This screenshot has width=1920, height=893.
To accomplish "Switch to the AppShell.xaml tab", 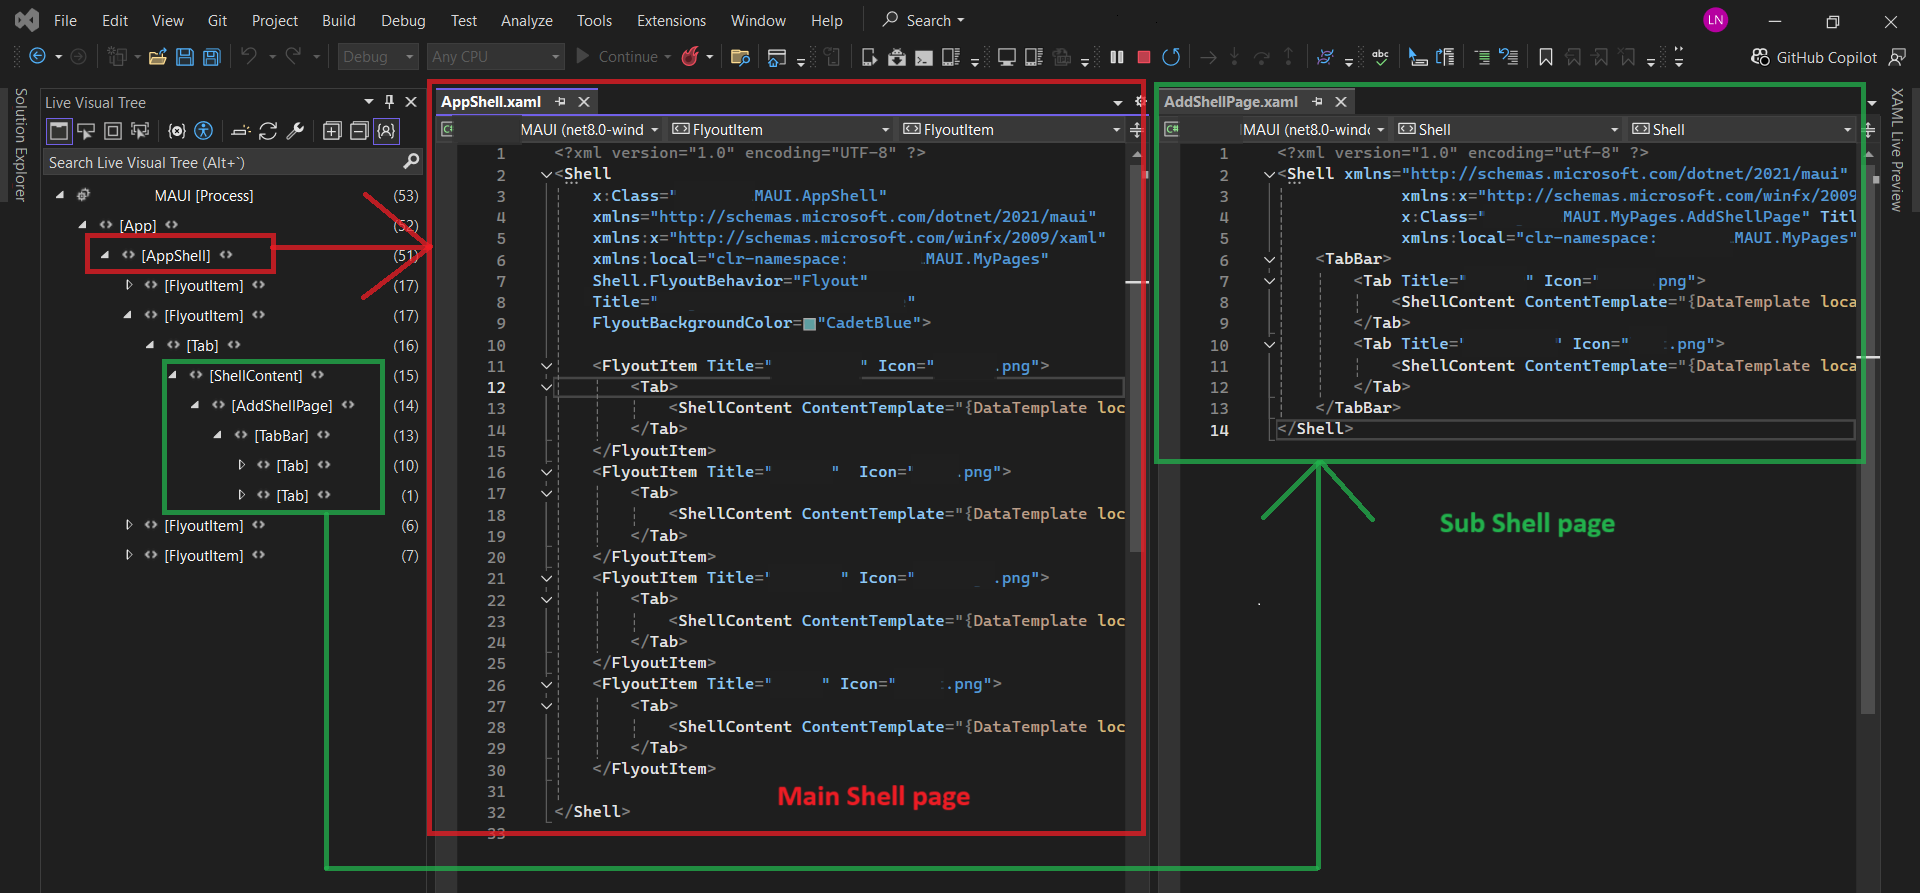I will 491,102.
